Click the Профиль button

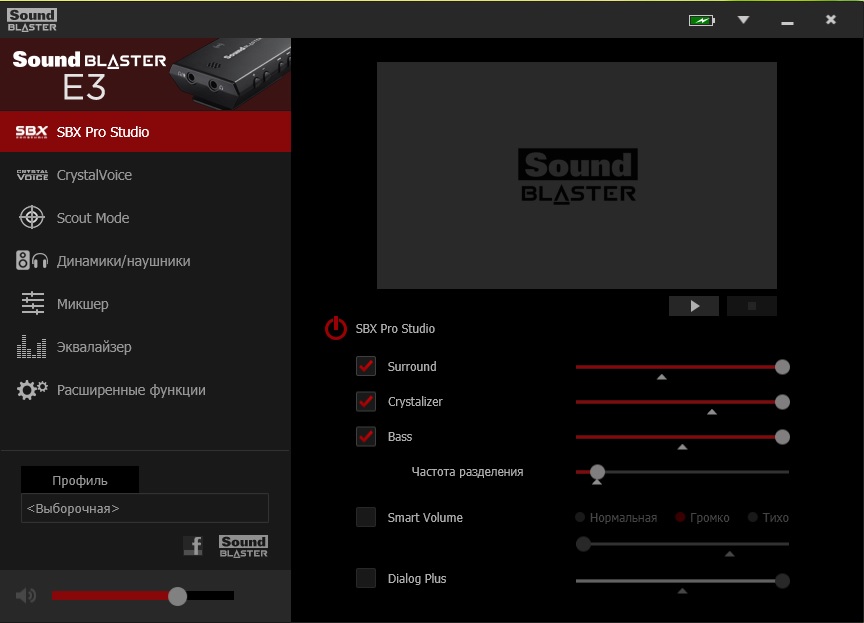(x=80, y=480)
